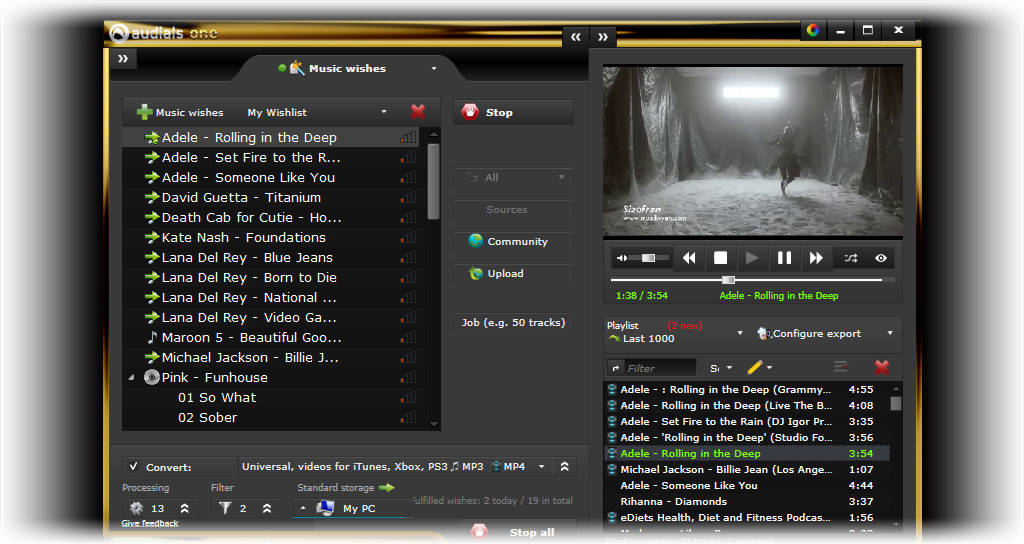Click the right double-arrow panel button

[x=603, y=37]
